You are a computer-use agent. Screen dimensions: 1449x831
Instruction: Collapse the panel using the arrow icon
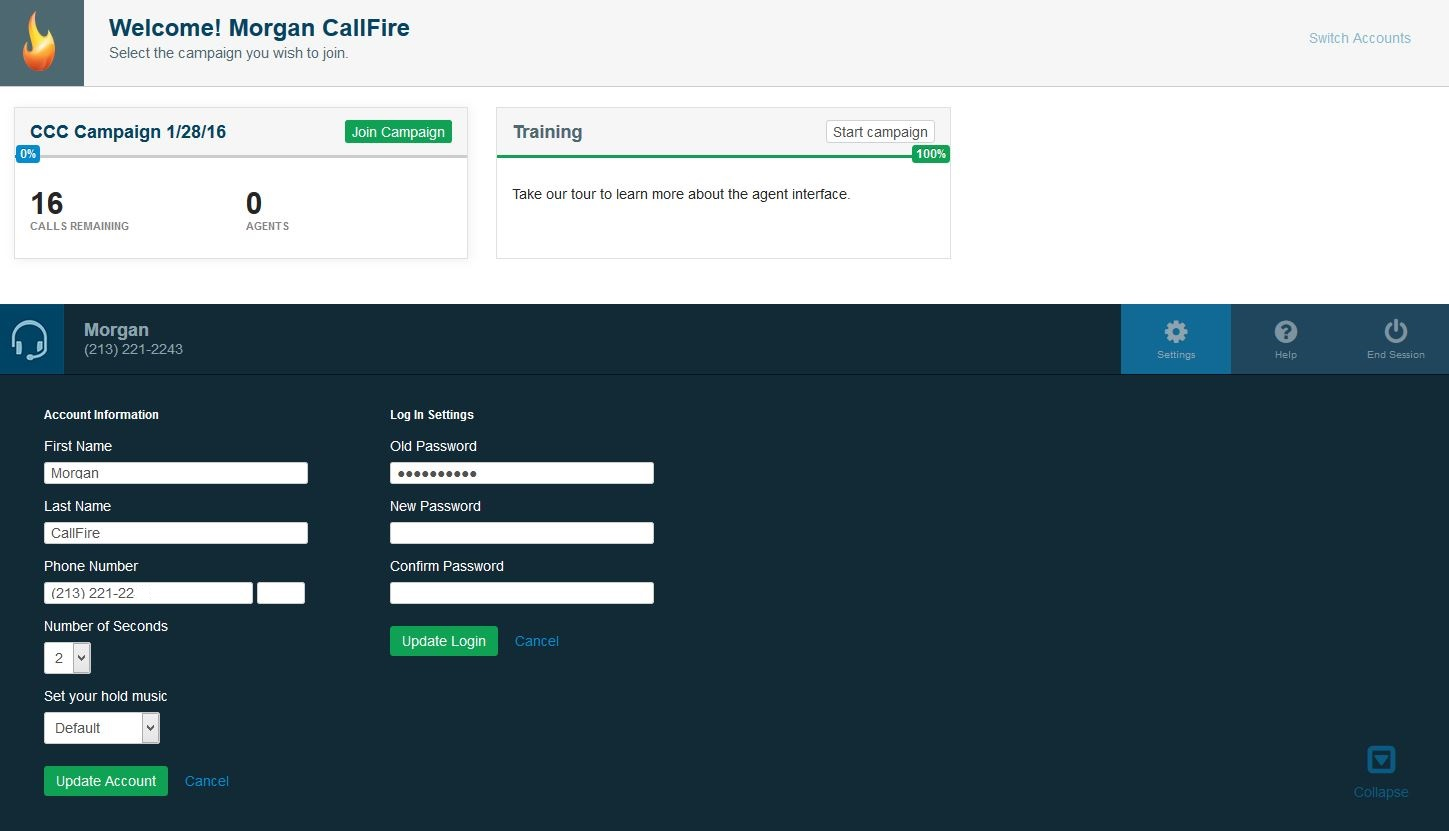(x=1380, y=760)
